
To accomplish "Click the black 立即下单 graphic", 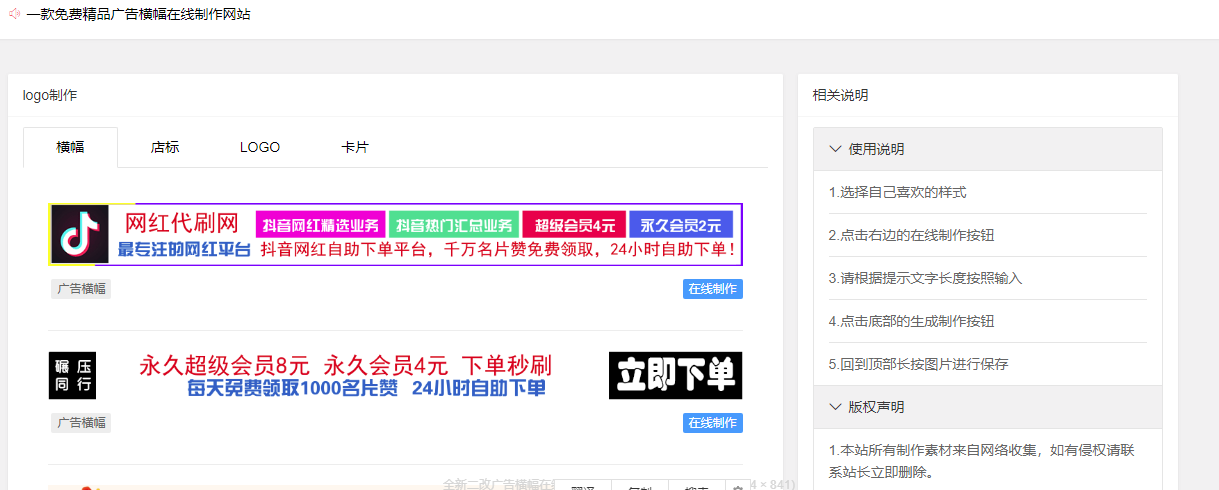I will pos(675,375).
